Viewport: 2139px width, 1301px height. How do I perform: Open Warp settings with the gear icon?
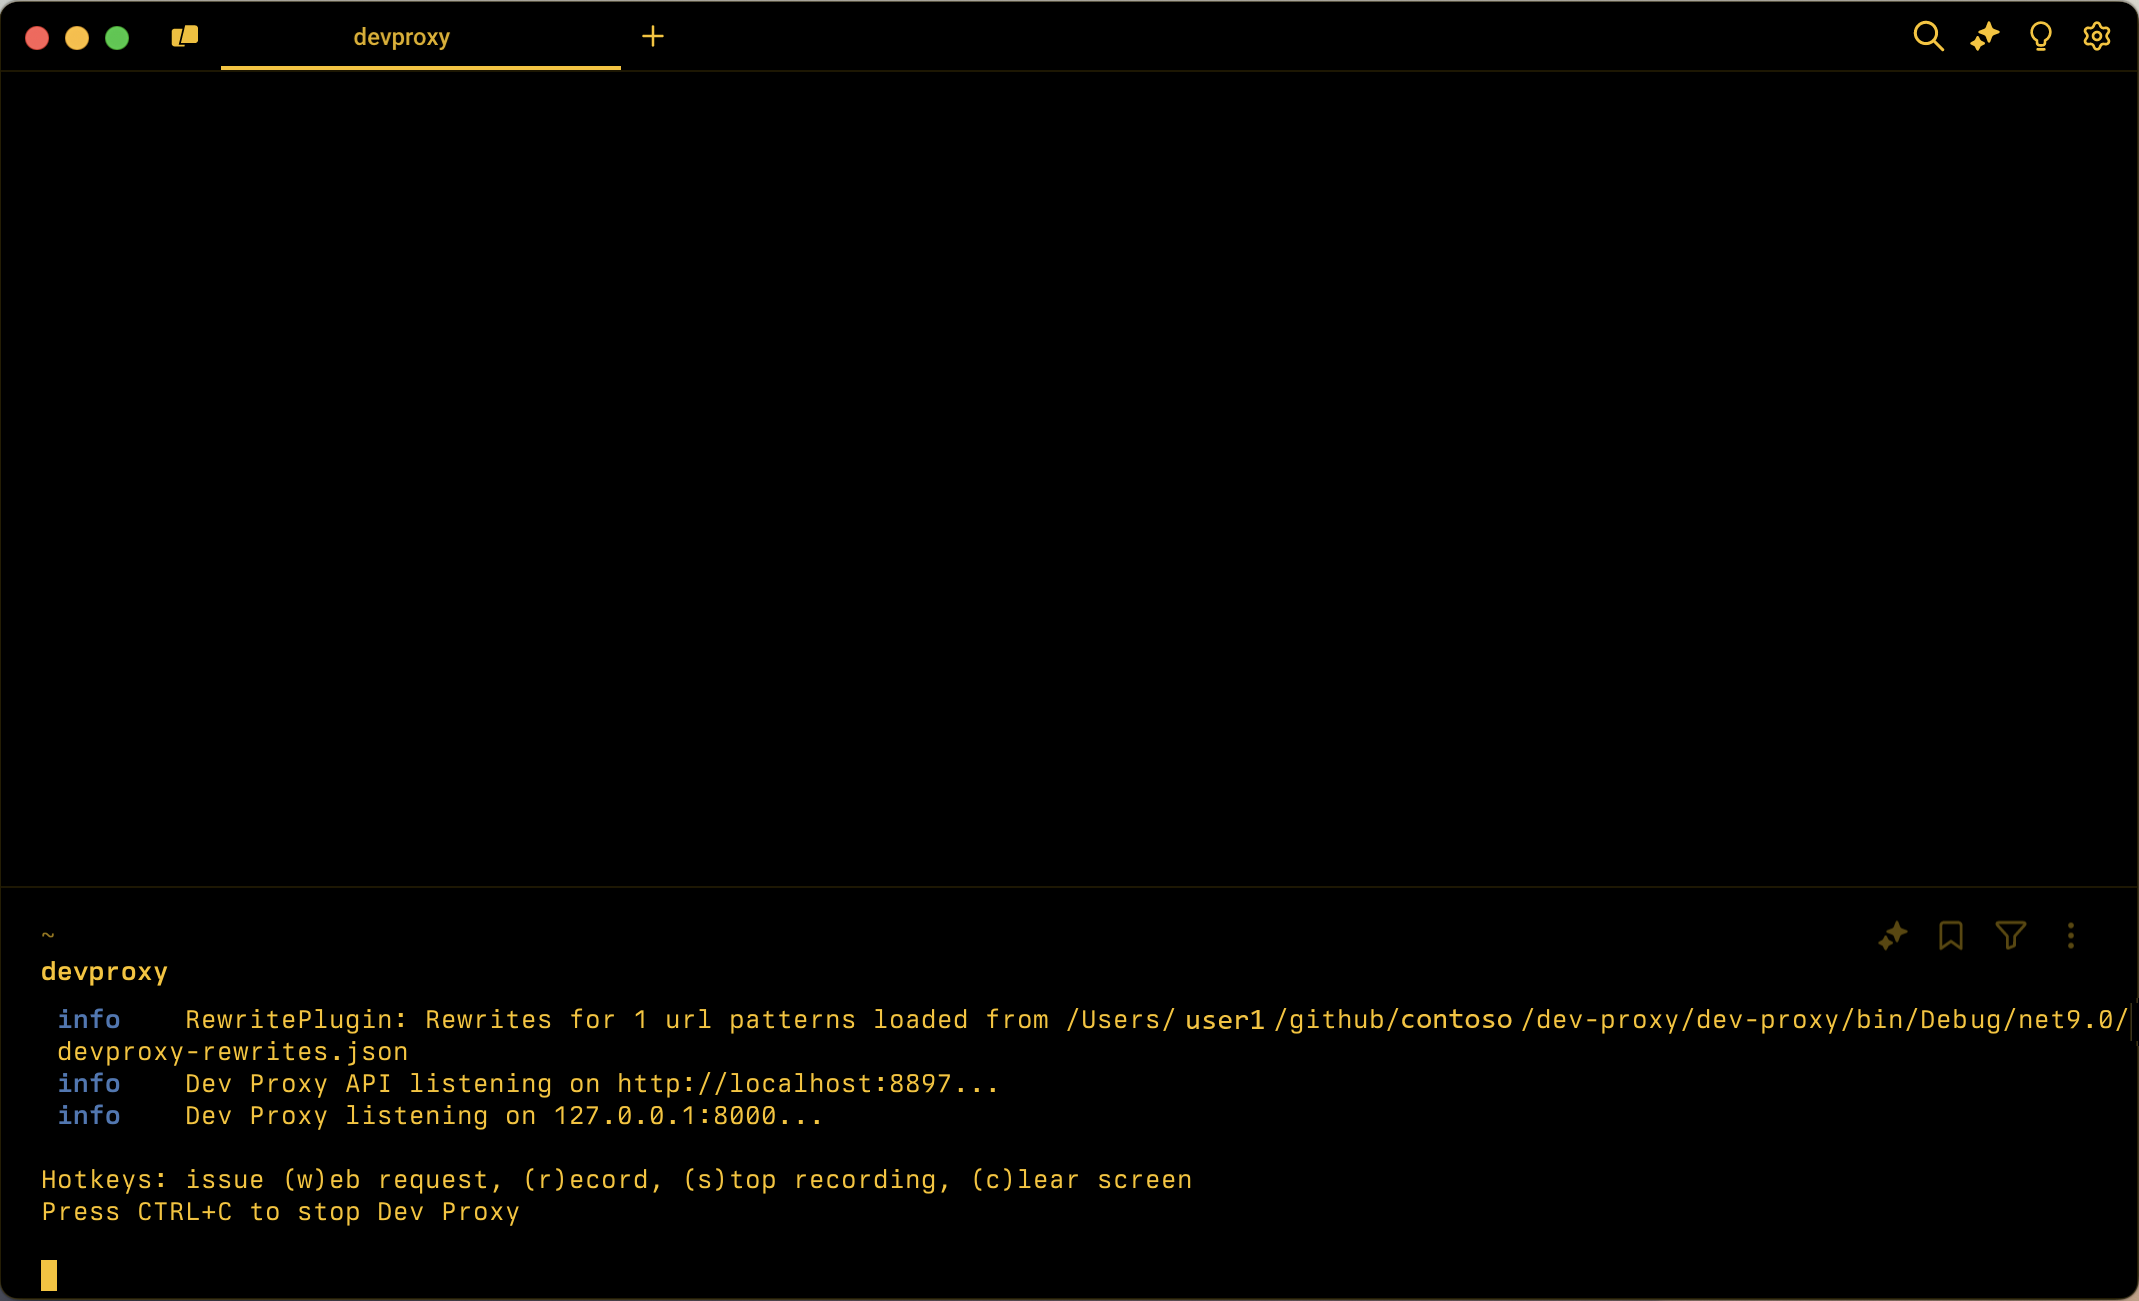tap(2096, 36)
